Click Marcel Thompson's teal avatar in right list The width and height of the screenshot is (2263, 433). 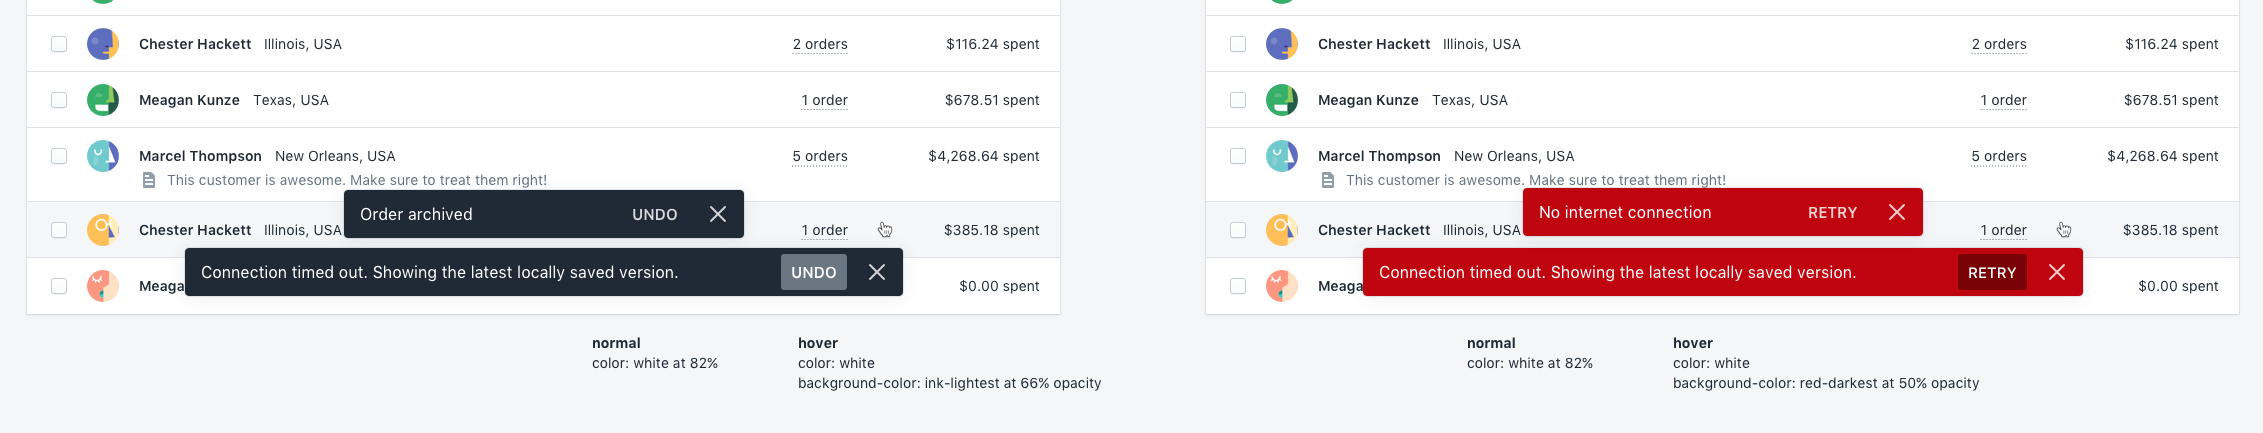[x=1282, y=156]
